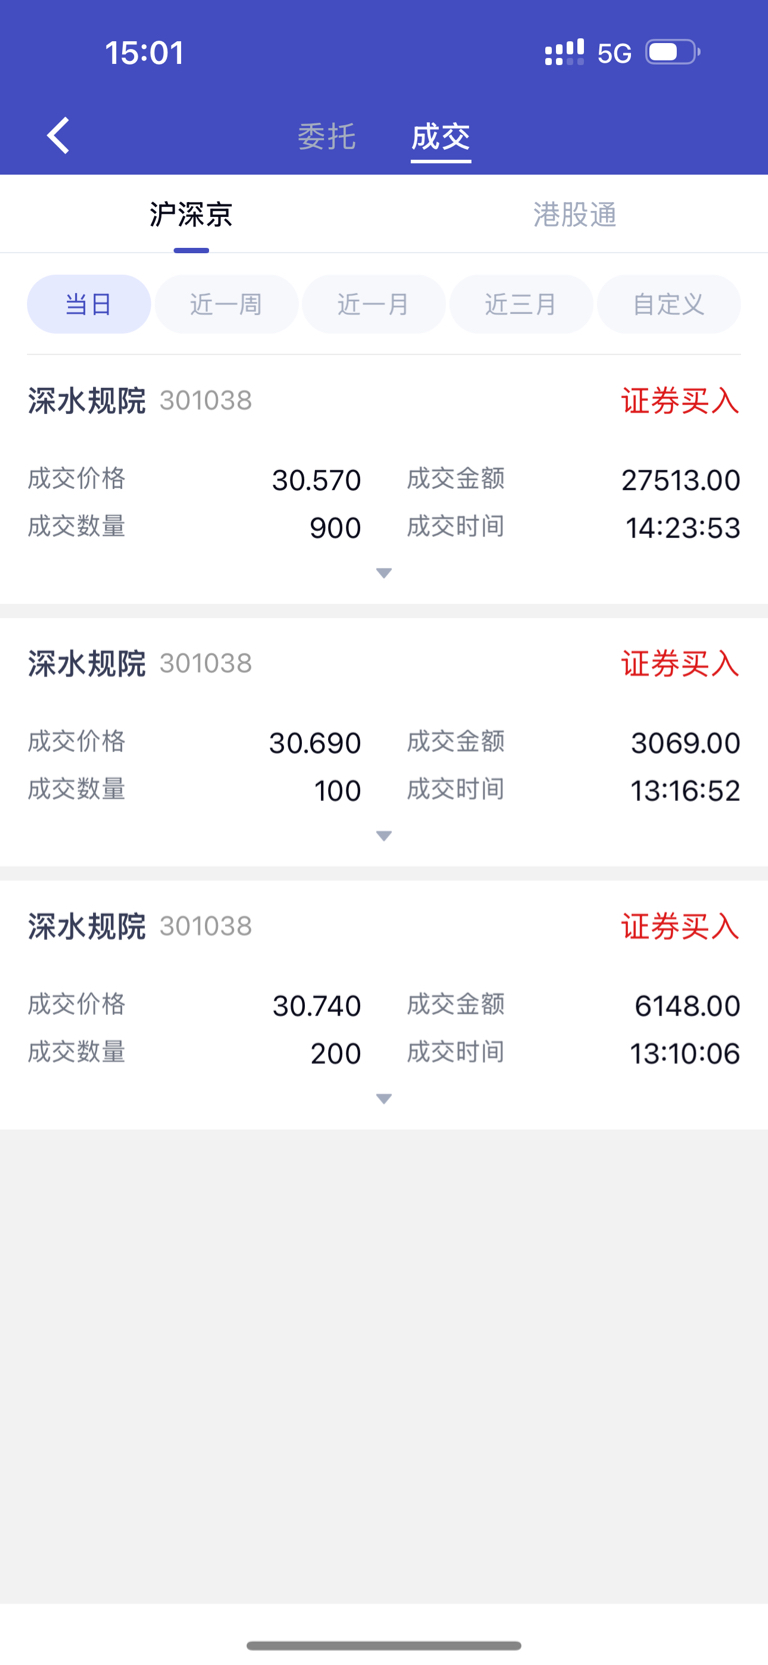The height and width of the screenshot is (1665, 768).
Task: Select the 成交 tab
Action: pos(441,136)
